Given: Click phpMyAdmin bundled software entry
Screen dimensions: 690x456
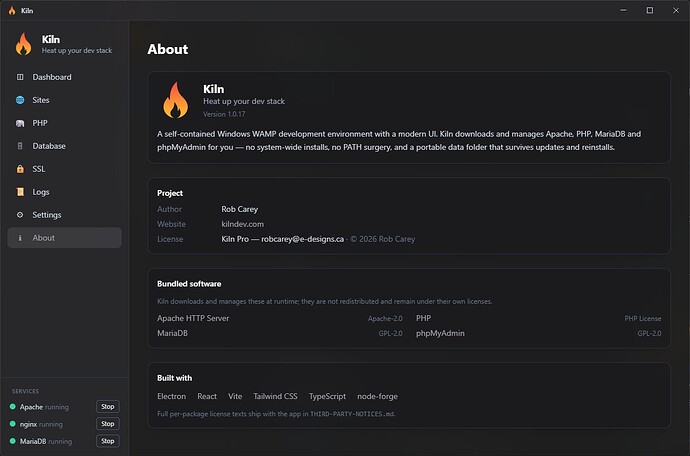Looking at the screenshot, I should (x=440, y=333).
